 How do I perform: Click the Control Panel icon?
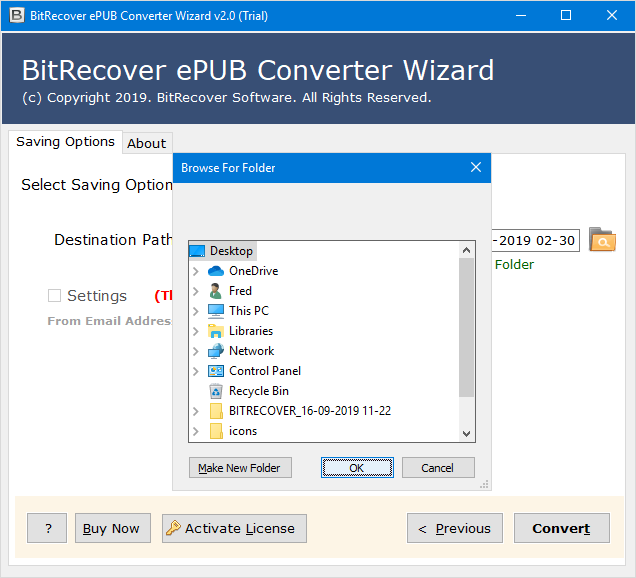click(216, 371)
